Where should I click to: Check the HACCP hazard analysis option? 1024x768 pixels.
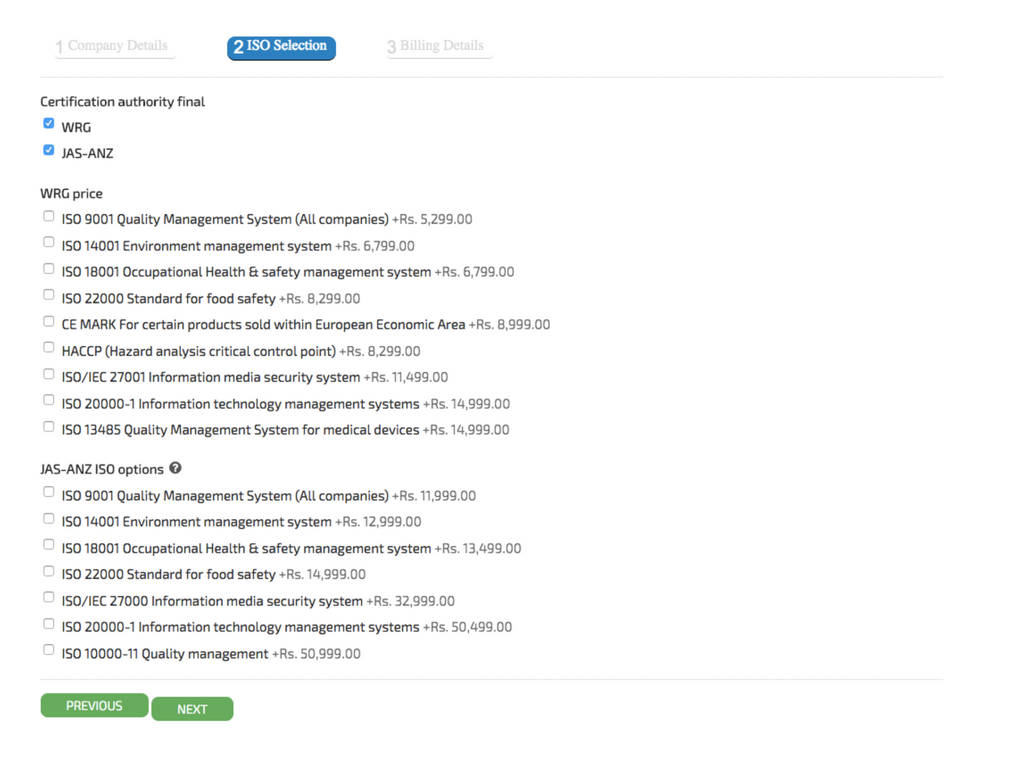coord(48,348)
